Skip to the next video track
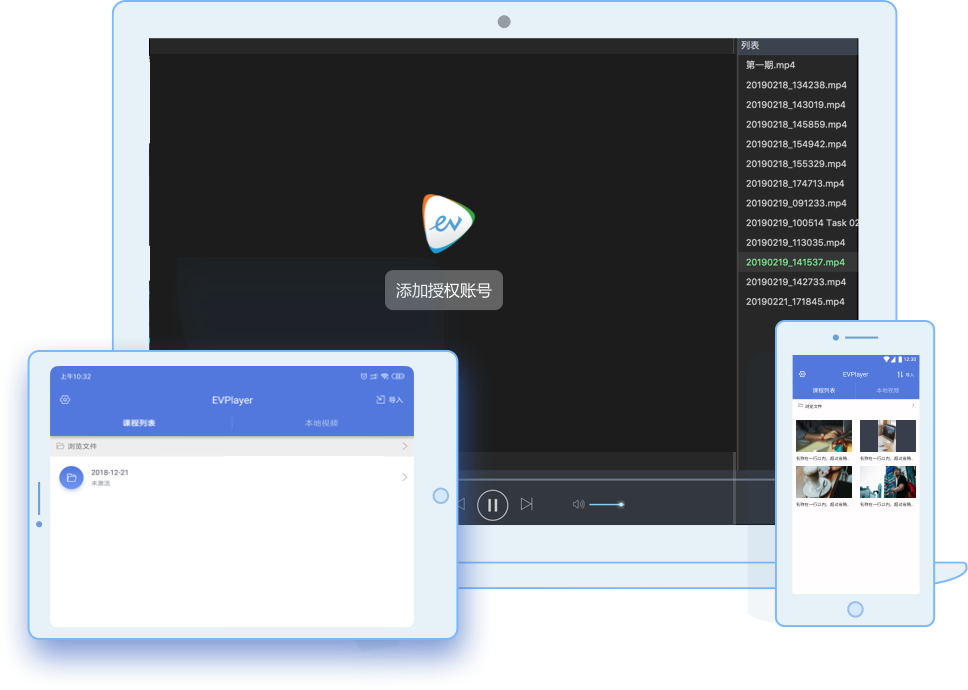Screen dimensions: 968x690 [527, 504]
